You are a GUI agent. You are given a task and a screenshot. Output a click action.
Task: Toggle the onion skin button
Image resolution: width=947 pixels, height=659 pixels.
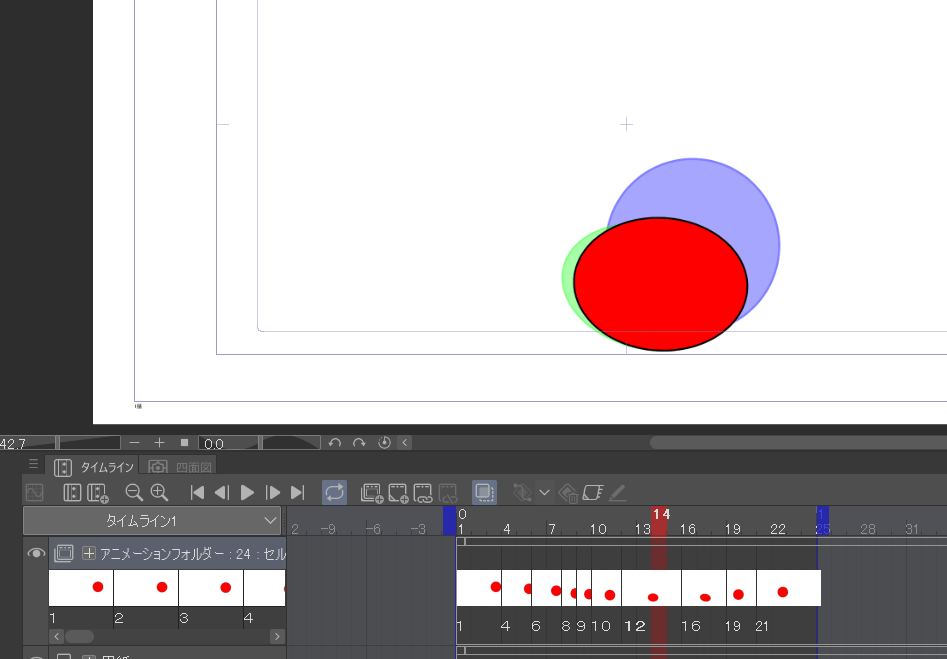click(484, 492)
